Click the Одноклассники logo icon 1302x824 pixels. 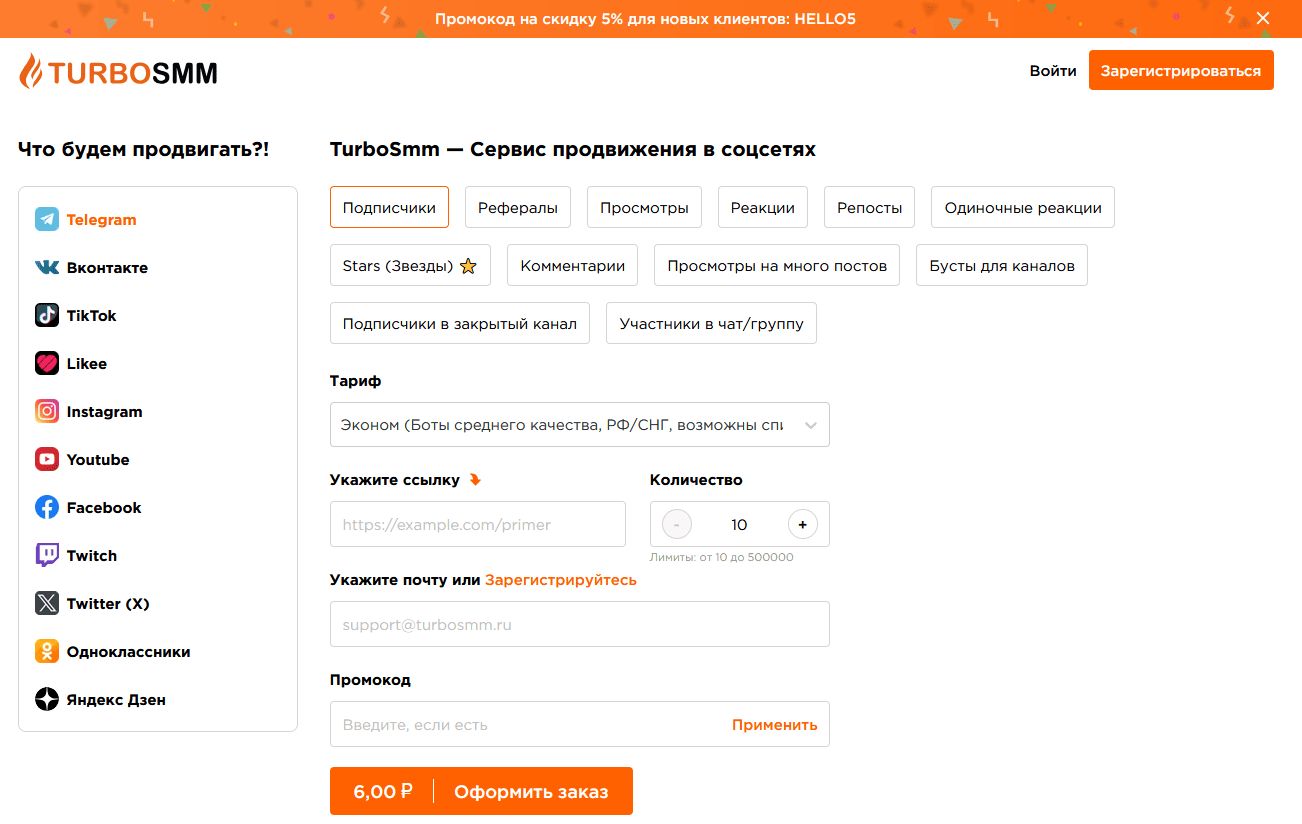(x=47, y=652)
